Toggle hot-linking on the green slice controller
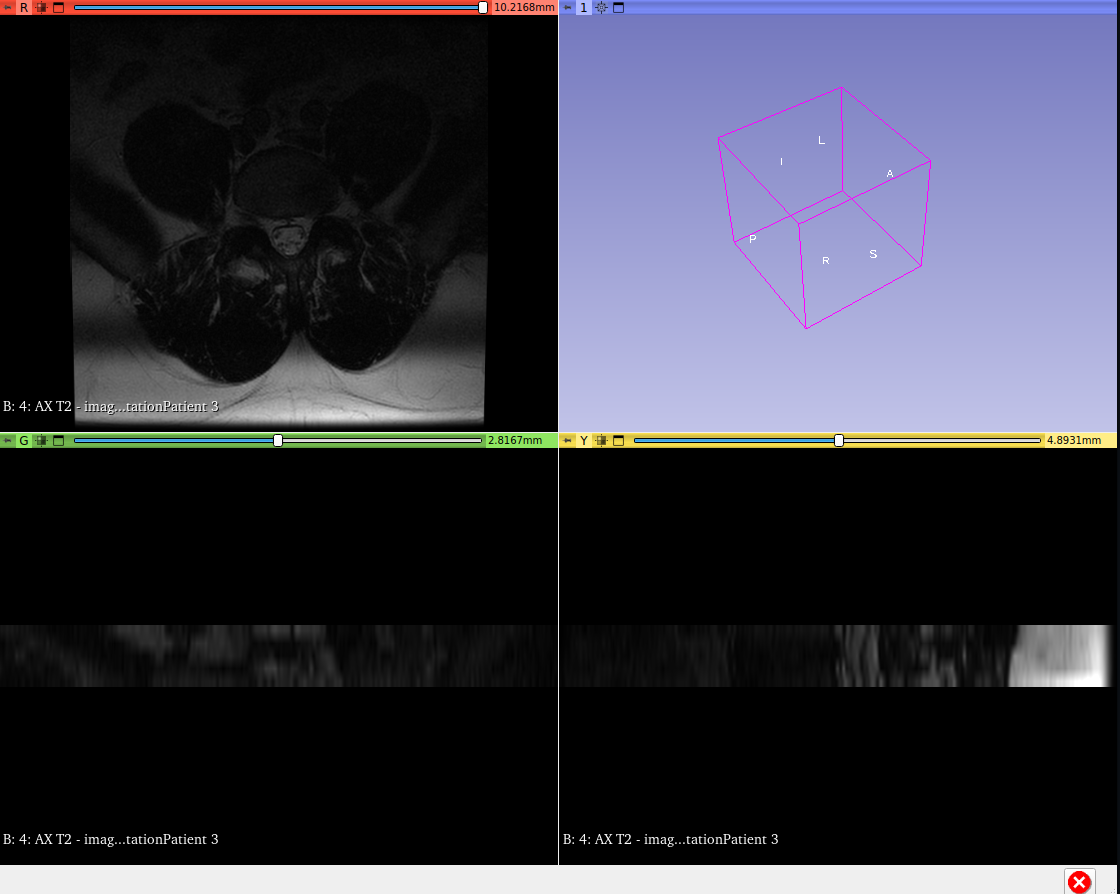Image resolution: width=1120 pixels, height=894 pixels. (x=41, y=439)
